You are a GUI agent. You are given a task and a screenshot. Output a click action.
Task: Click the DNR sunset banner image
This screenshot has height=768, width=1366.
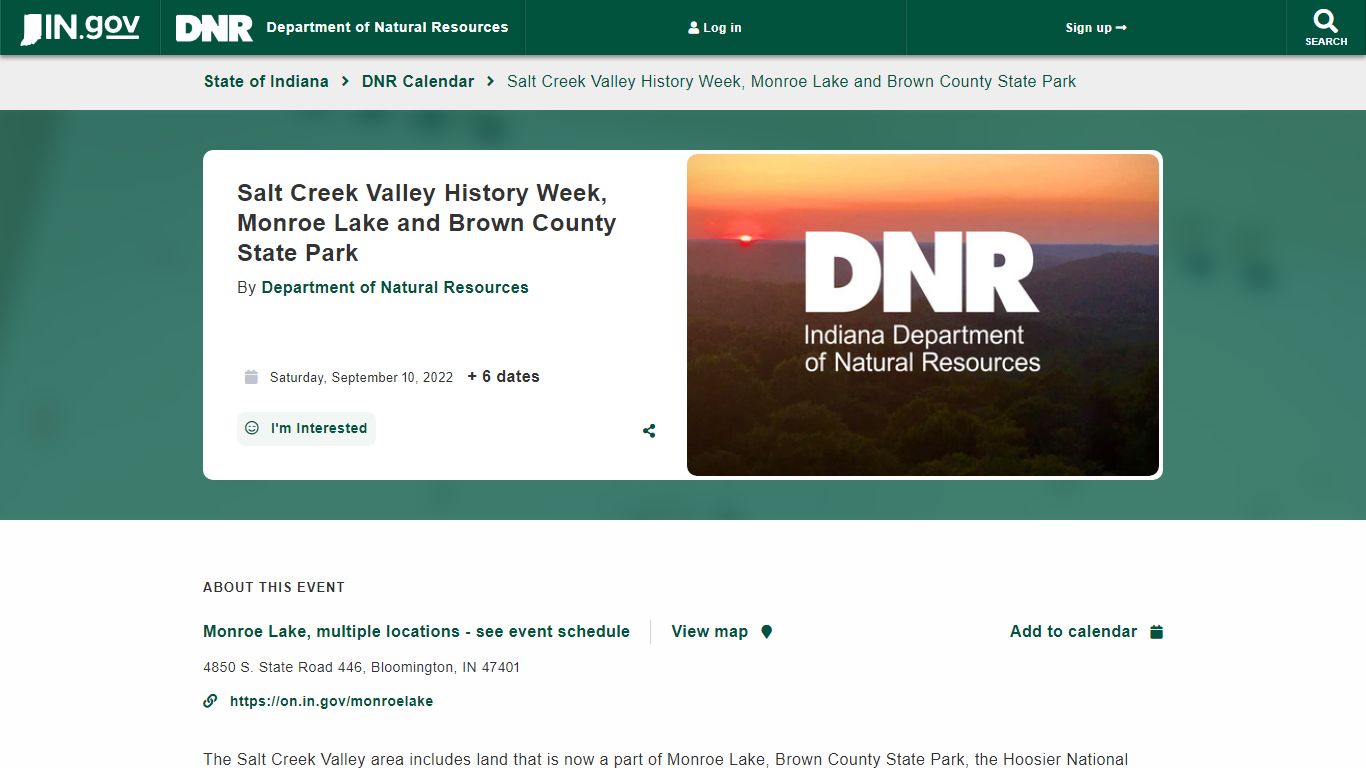[x=923, y=315]
